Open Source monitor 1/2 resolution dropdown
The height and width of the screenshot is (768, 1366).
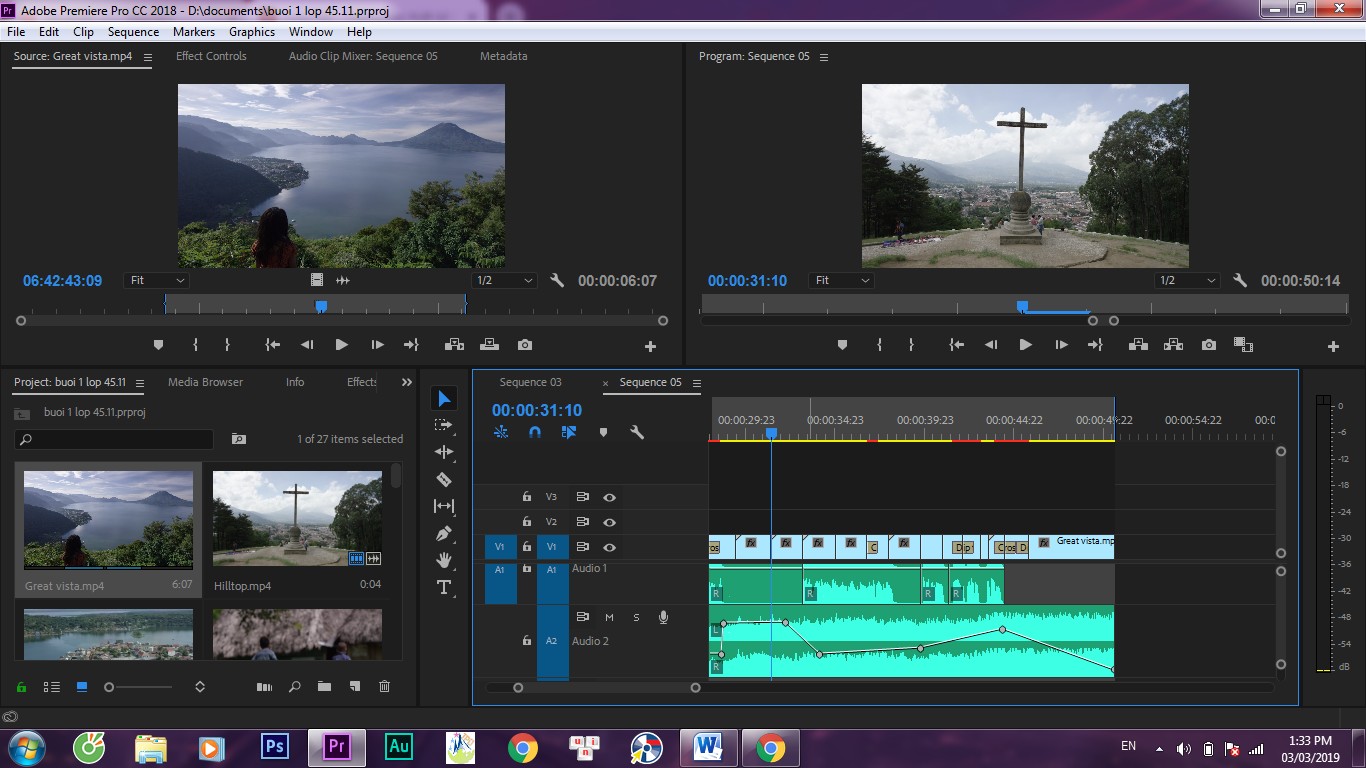504,281
